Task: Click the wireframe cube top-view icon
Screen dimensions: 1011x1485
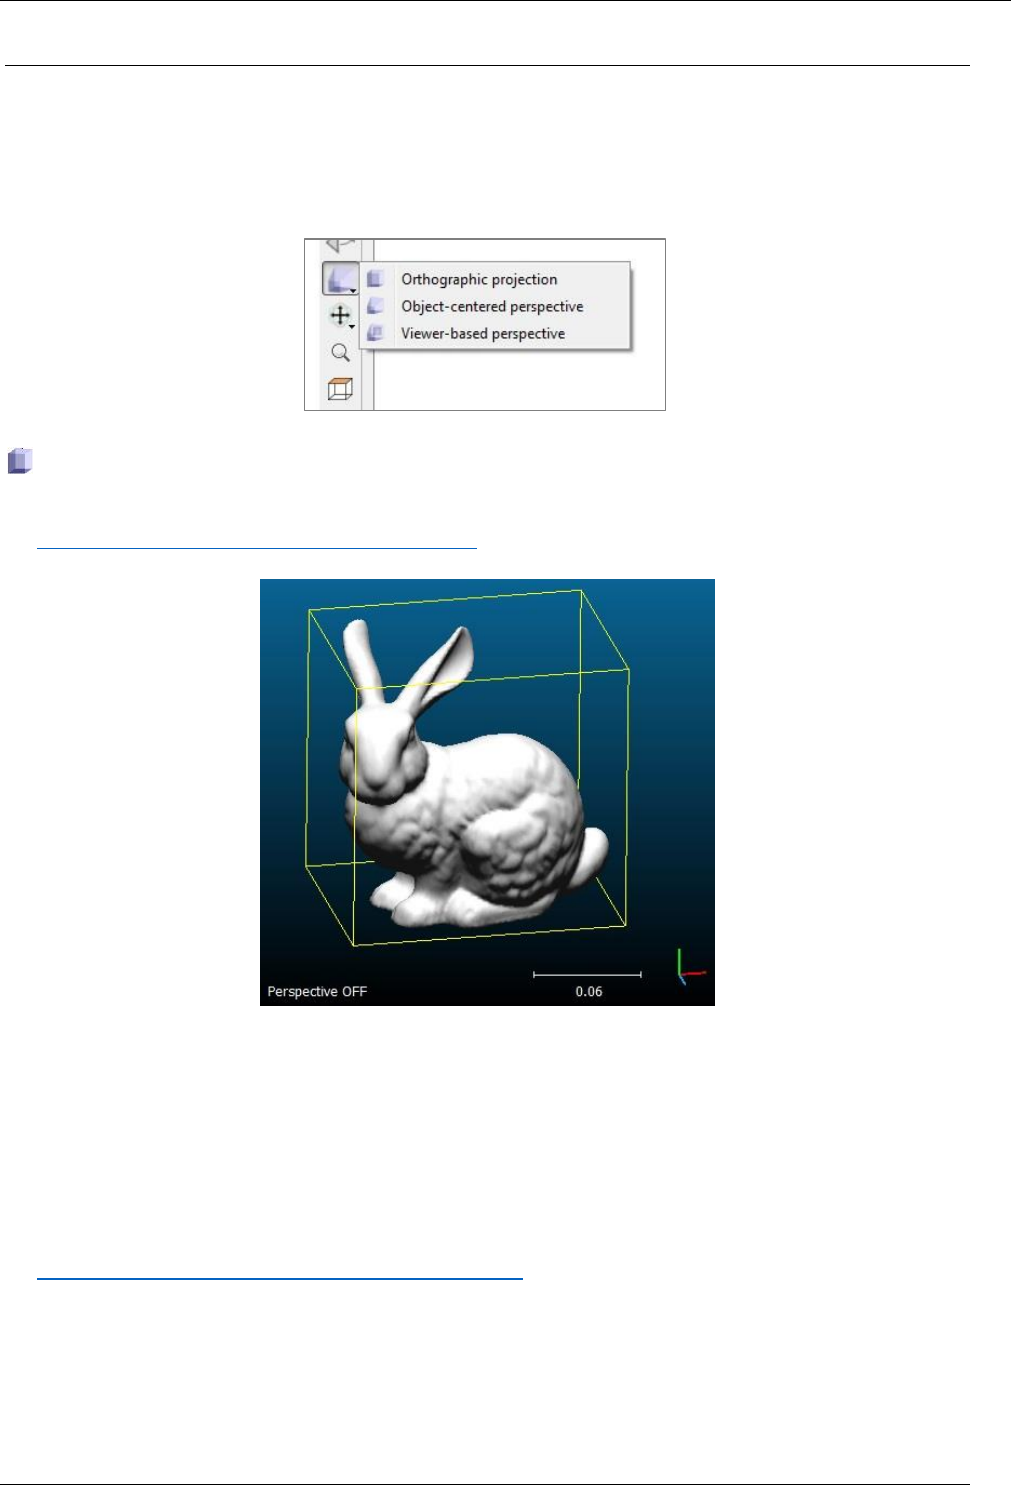Action: pyautogui.click(x=340, y=389)
